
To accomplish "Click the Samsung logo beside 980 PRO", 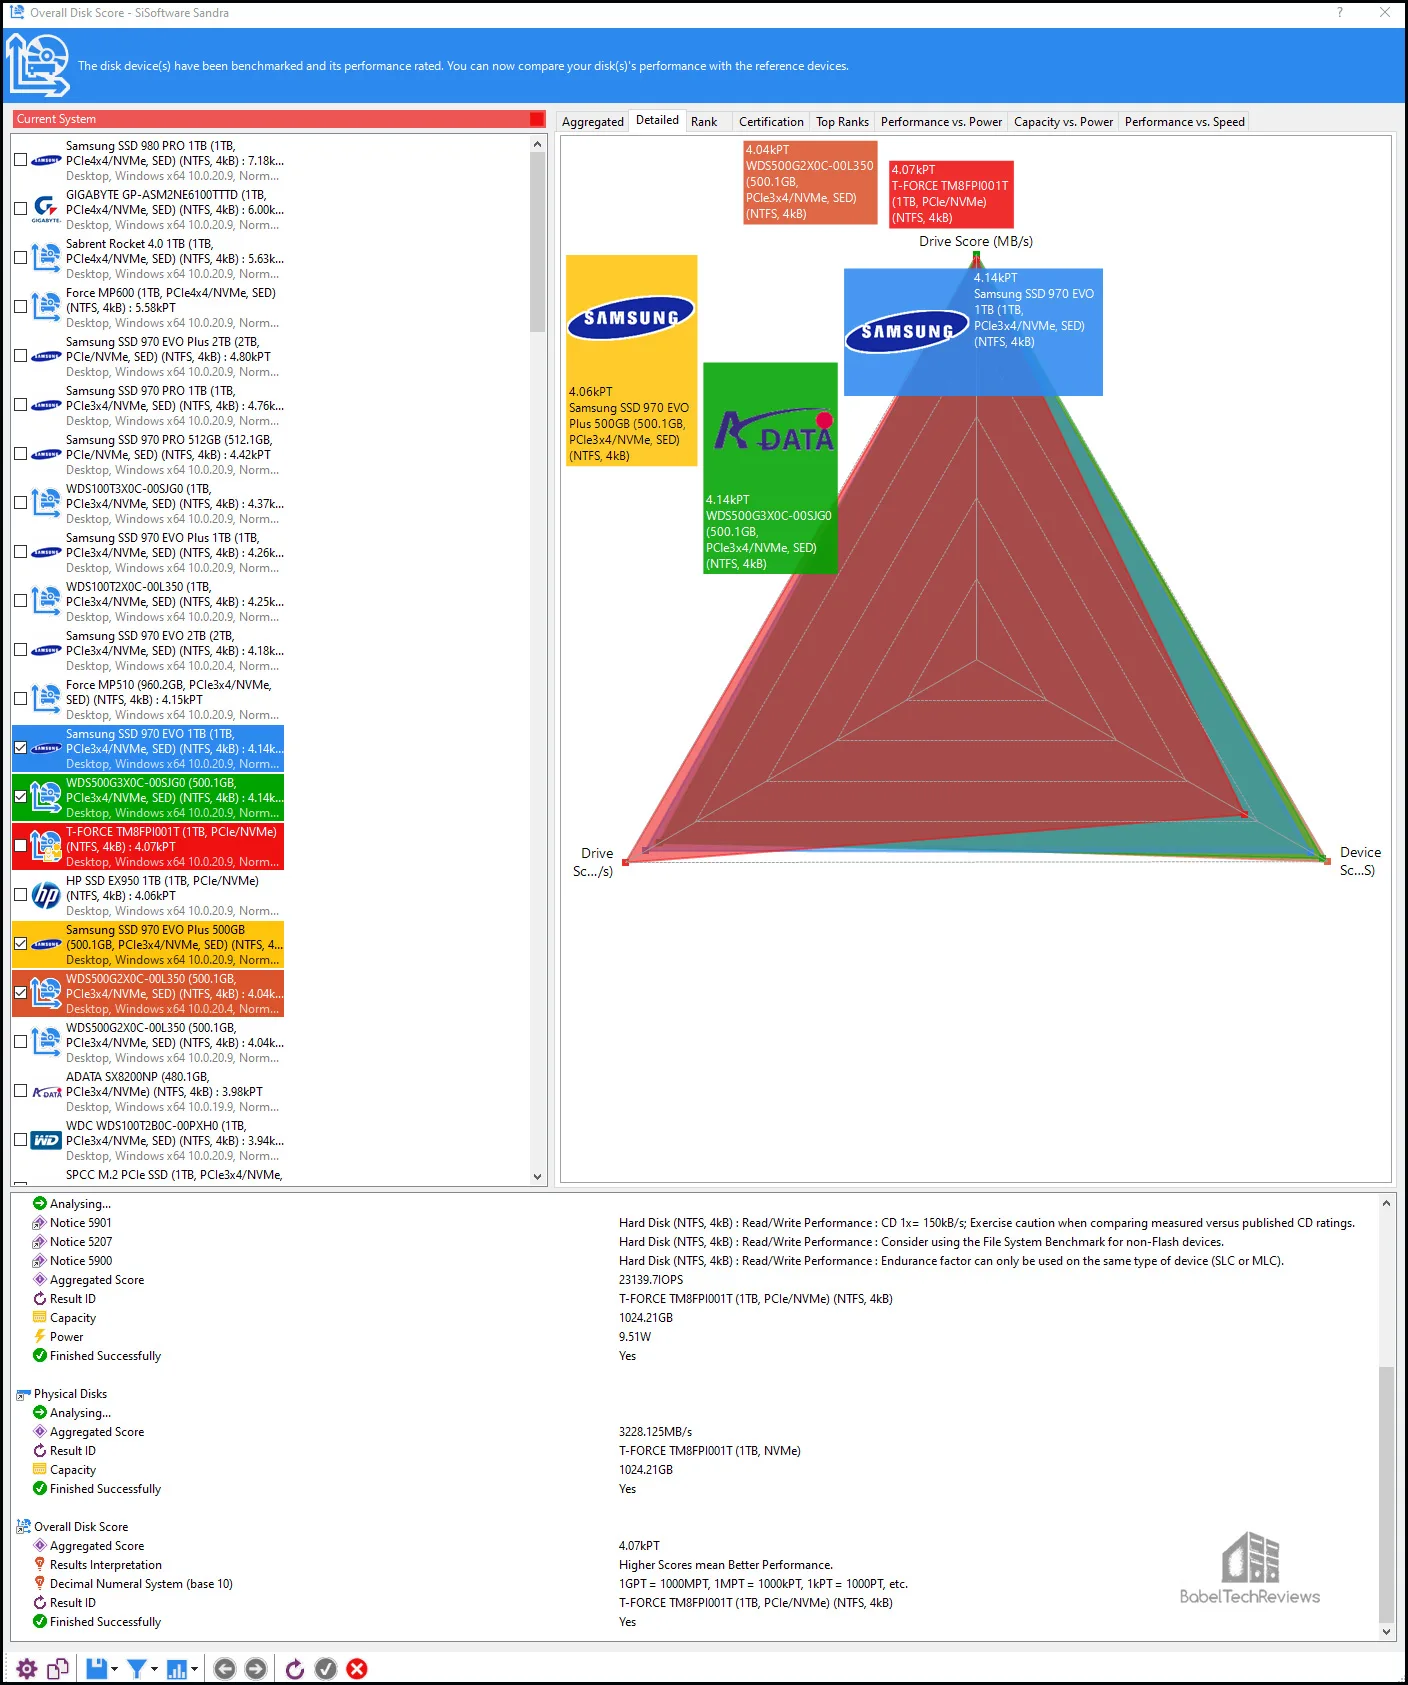I will click(46, 160).
